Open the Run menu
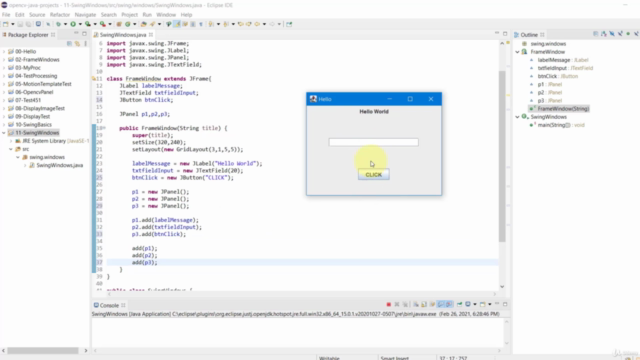 click(x=147, y=15)
